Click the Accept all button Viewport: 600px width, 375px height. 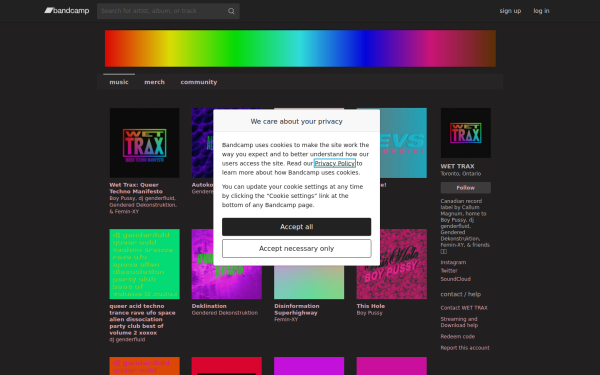click(297, 227)
